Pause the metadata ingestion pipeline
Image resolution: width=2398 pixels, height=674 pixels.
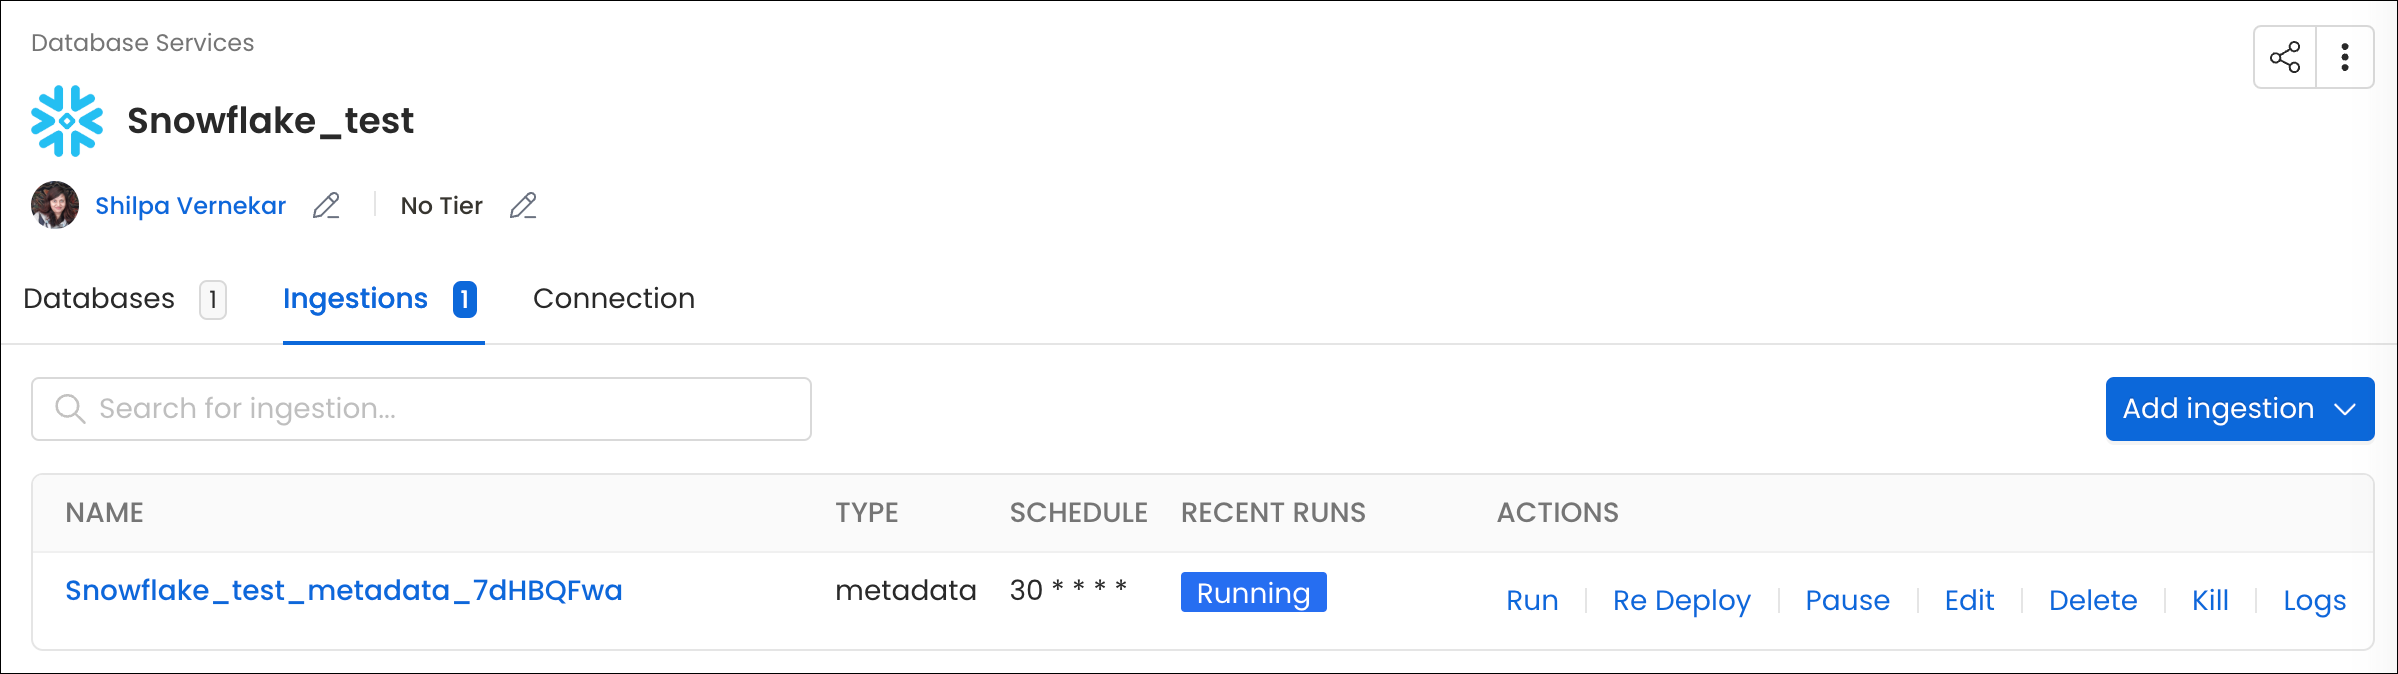pos(1847,600)
